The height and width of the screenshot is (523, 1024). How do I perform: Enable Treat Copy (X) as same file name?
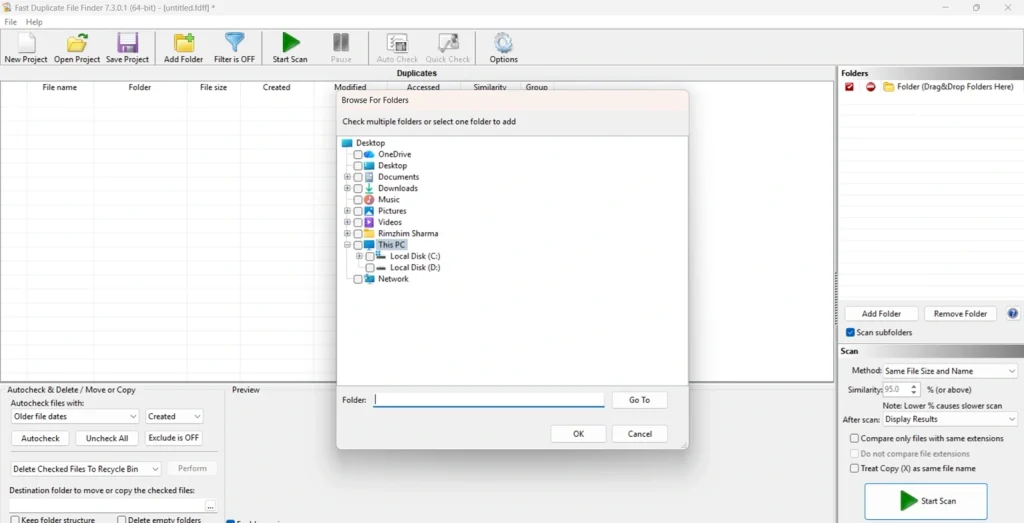[854, 468]
